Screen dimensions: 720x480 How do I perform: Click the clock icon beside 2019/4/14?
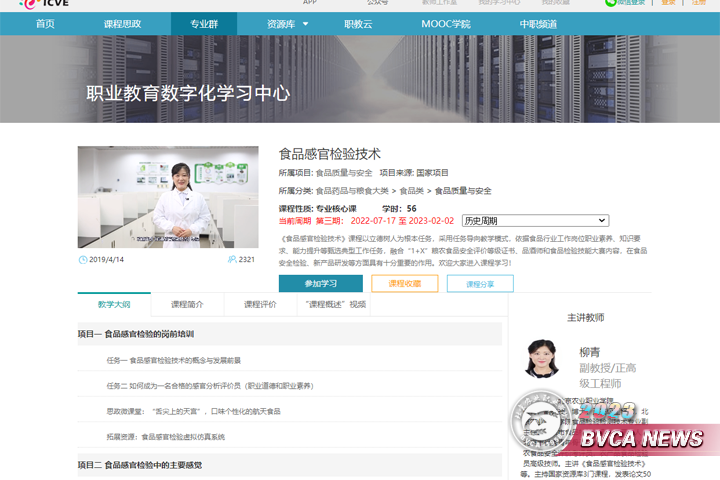coord(83,259)
